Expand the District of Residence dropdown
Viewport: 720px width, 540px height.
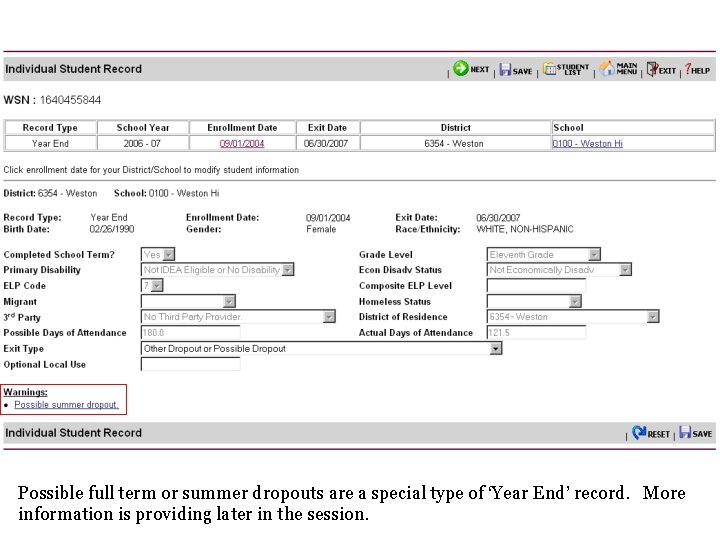click(x=652, y=317)
